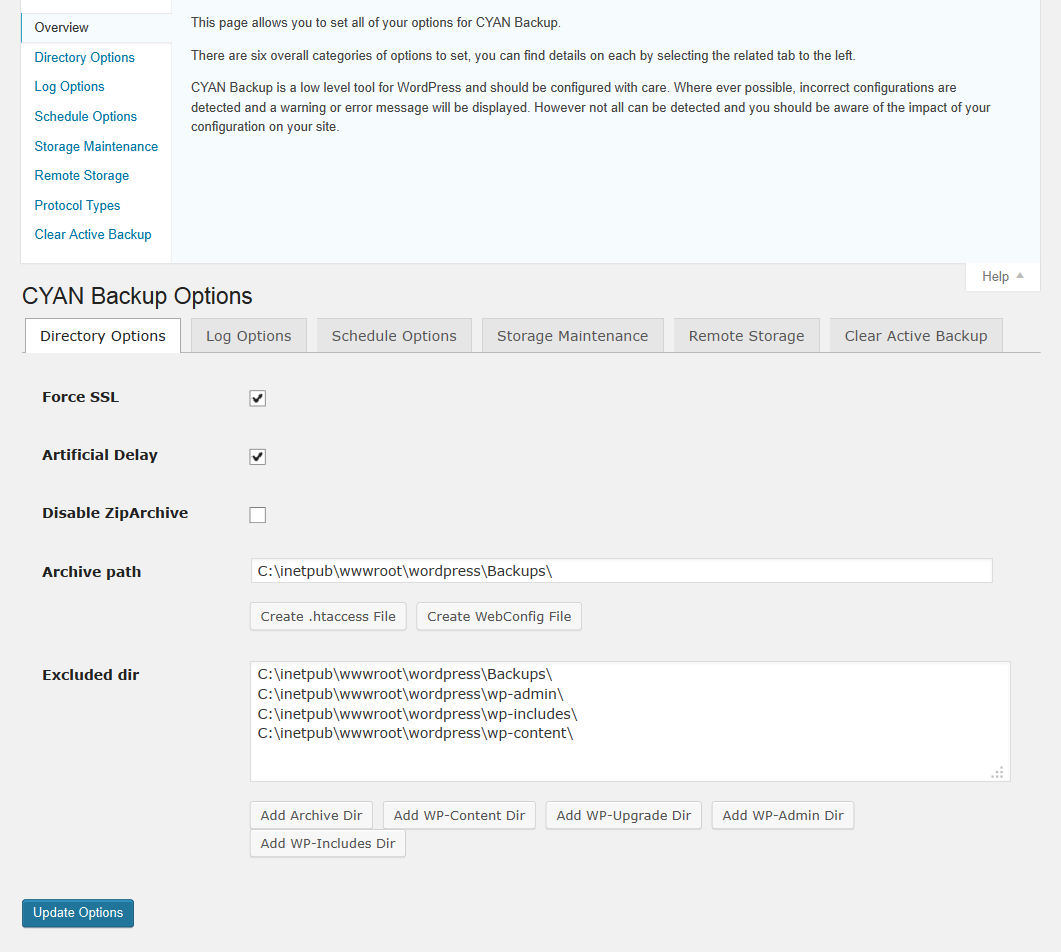This screenshot has width=1061, height=952.
Task: Switch to the Clear Active Backup settings tab
Action: pyautogui.click(x=916, y=336)
